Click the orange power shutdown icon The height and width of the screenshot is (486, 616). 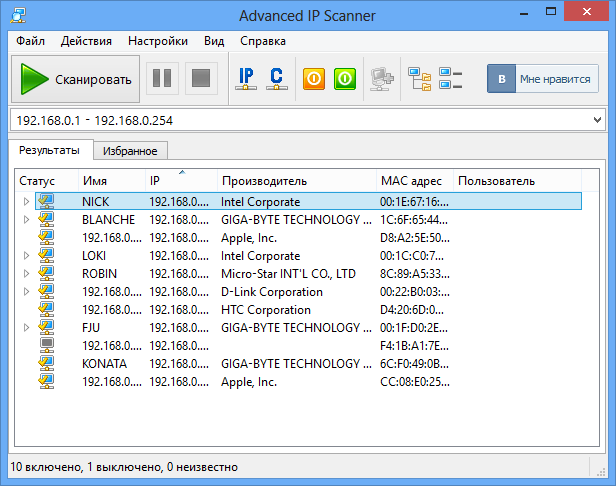click(314, 79)
